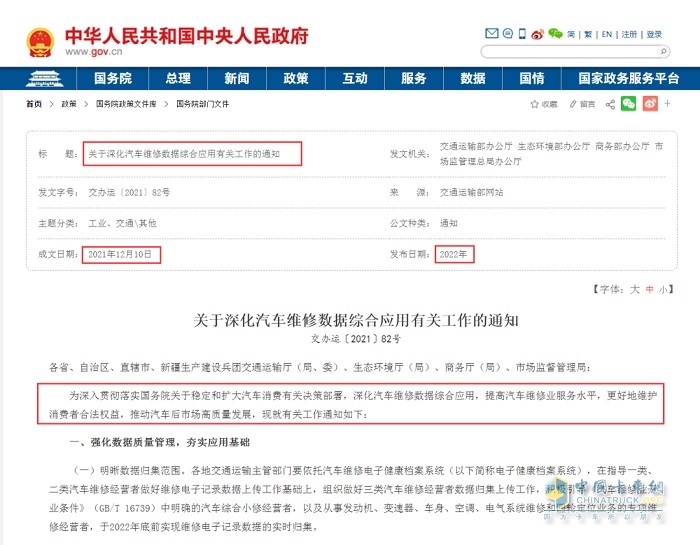Open the mobile phone icon in header

tap(522, 33)
